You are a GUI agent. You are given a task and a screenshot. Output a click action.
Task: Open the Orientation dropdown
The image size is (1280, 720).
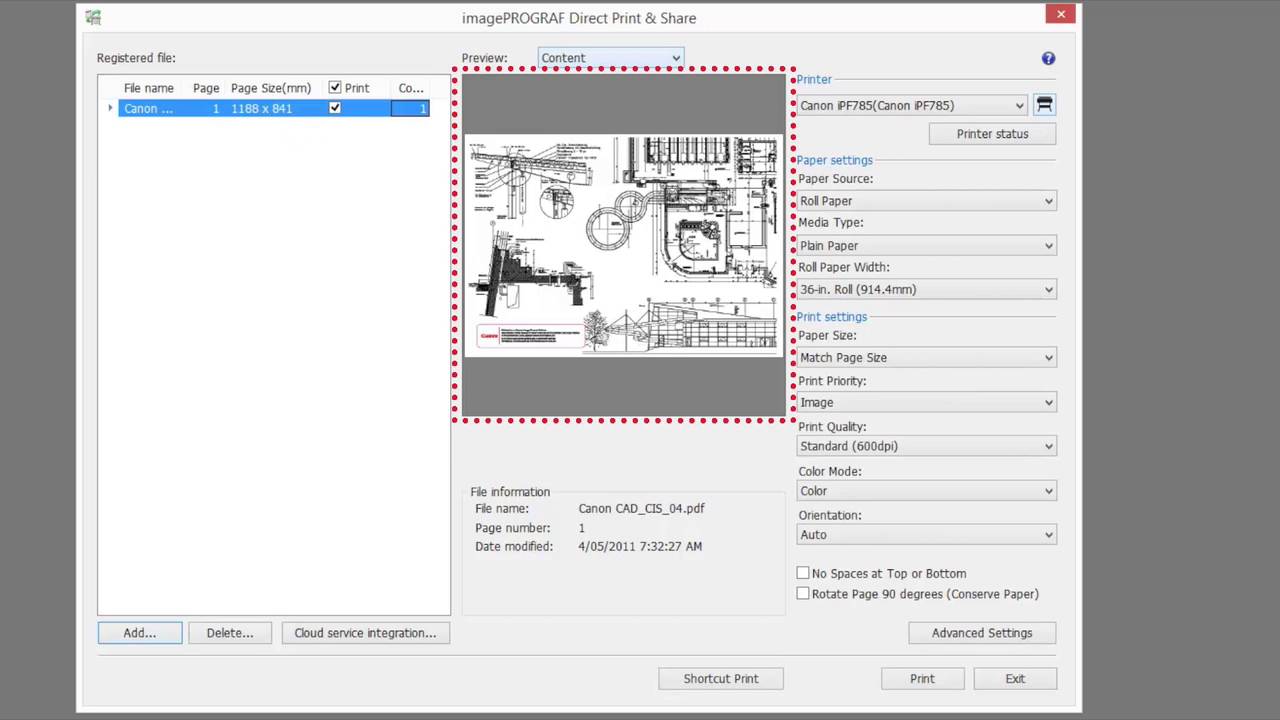tap(926, 535)
